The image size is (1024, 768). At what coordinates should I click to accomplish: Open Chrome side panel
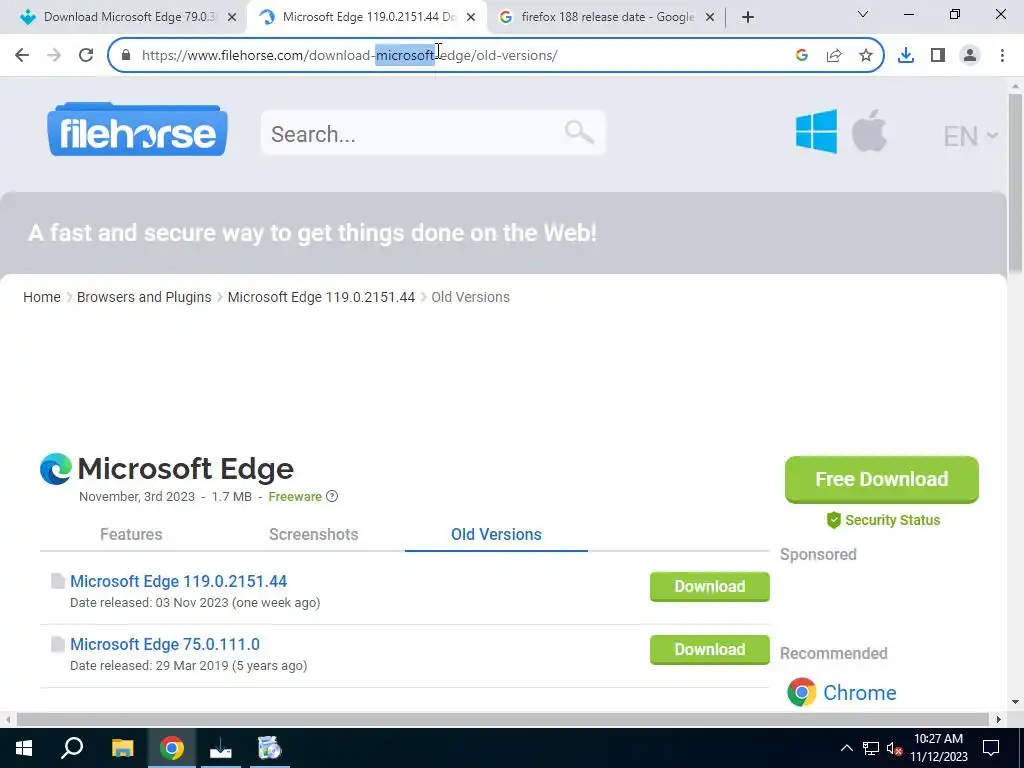click(x=938, y=56)
